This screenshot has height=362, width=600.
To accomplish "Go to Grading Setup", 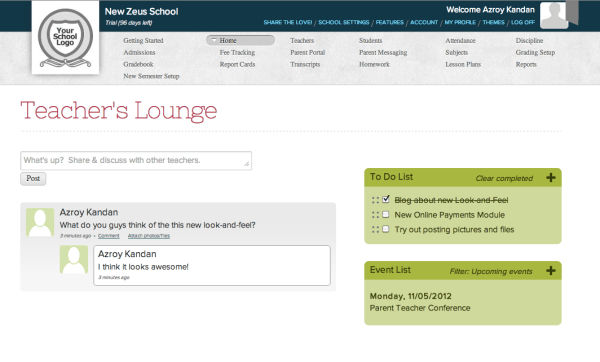I will point(535,52).
